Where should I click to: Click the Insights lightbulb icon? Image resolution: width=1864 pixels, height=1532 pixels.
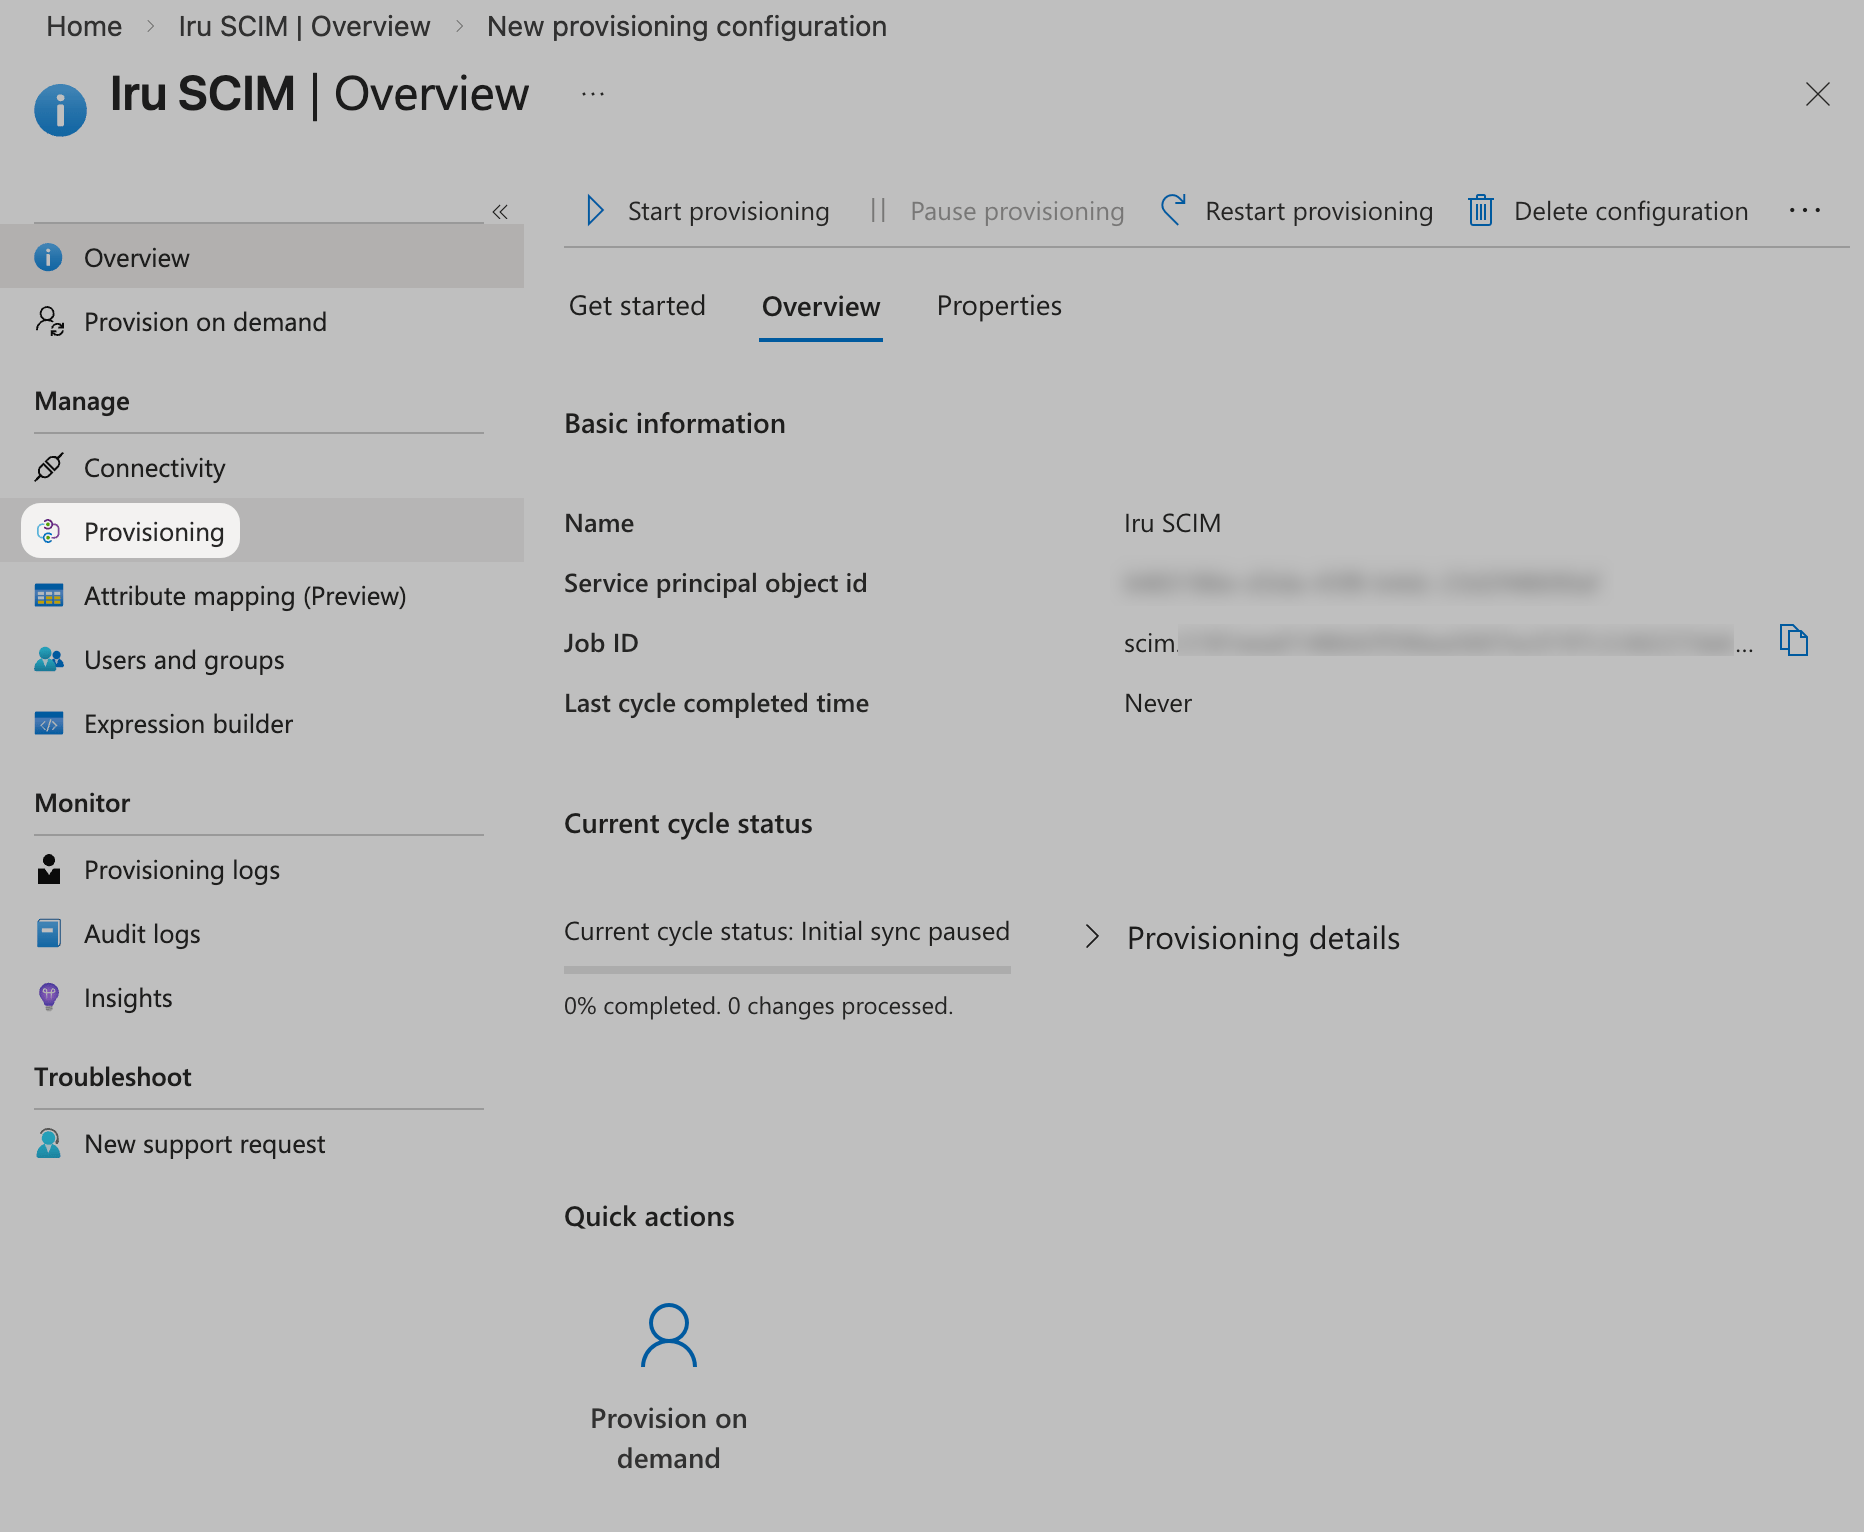click(48, 997)
